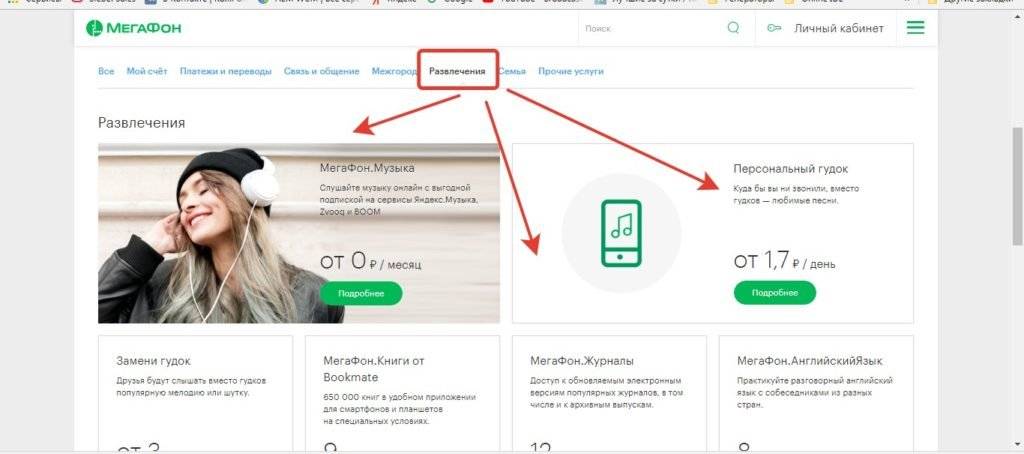Switch to Мой счёт tab

coord(147,72)
